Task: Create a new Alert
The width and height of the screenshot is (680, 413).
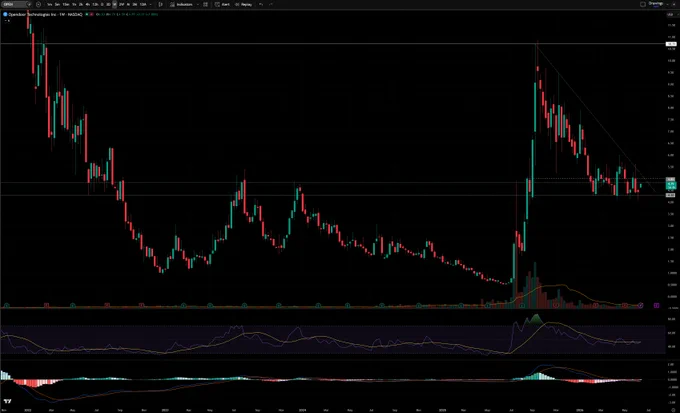Action: [x=222, y=4]
